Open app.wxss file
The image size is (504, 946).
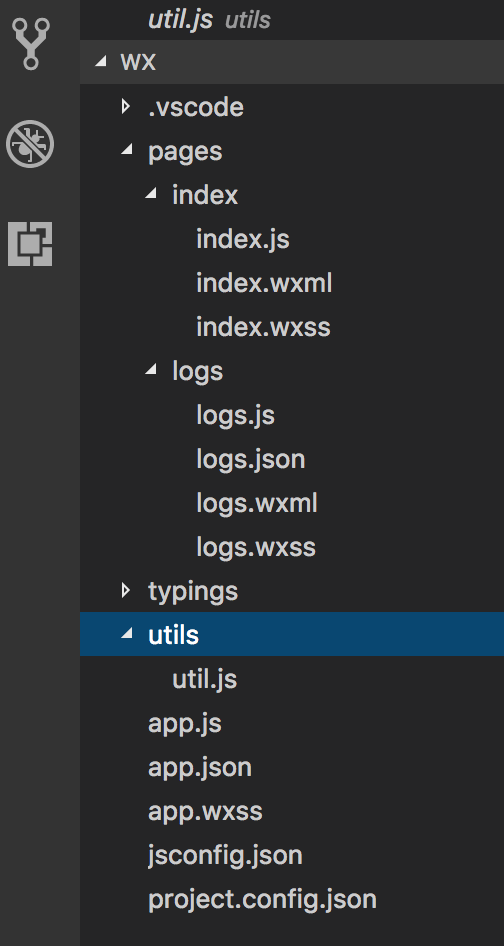205,812
